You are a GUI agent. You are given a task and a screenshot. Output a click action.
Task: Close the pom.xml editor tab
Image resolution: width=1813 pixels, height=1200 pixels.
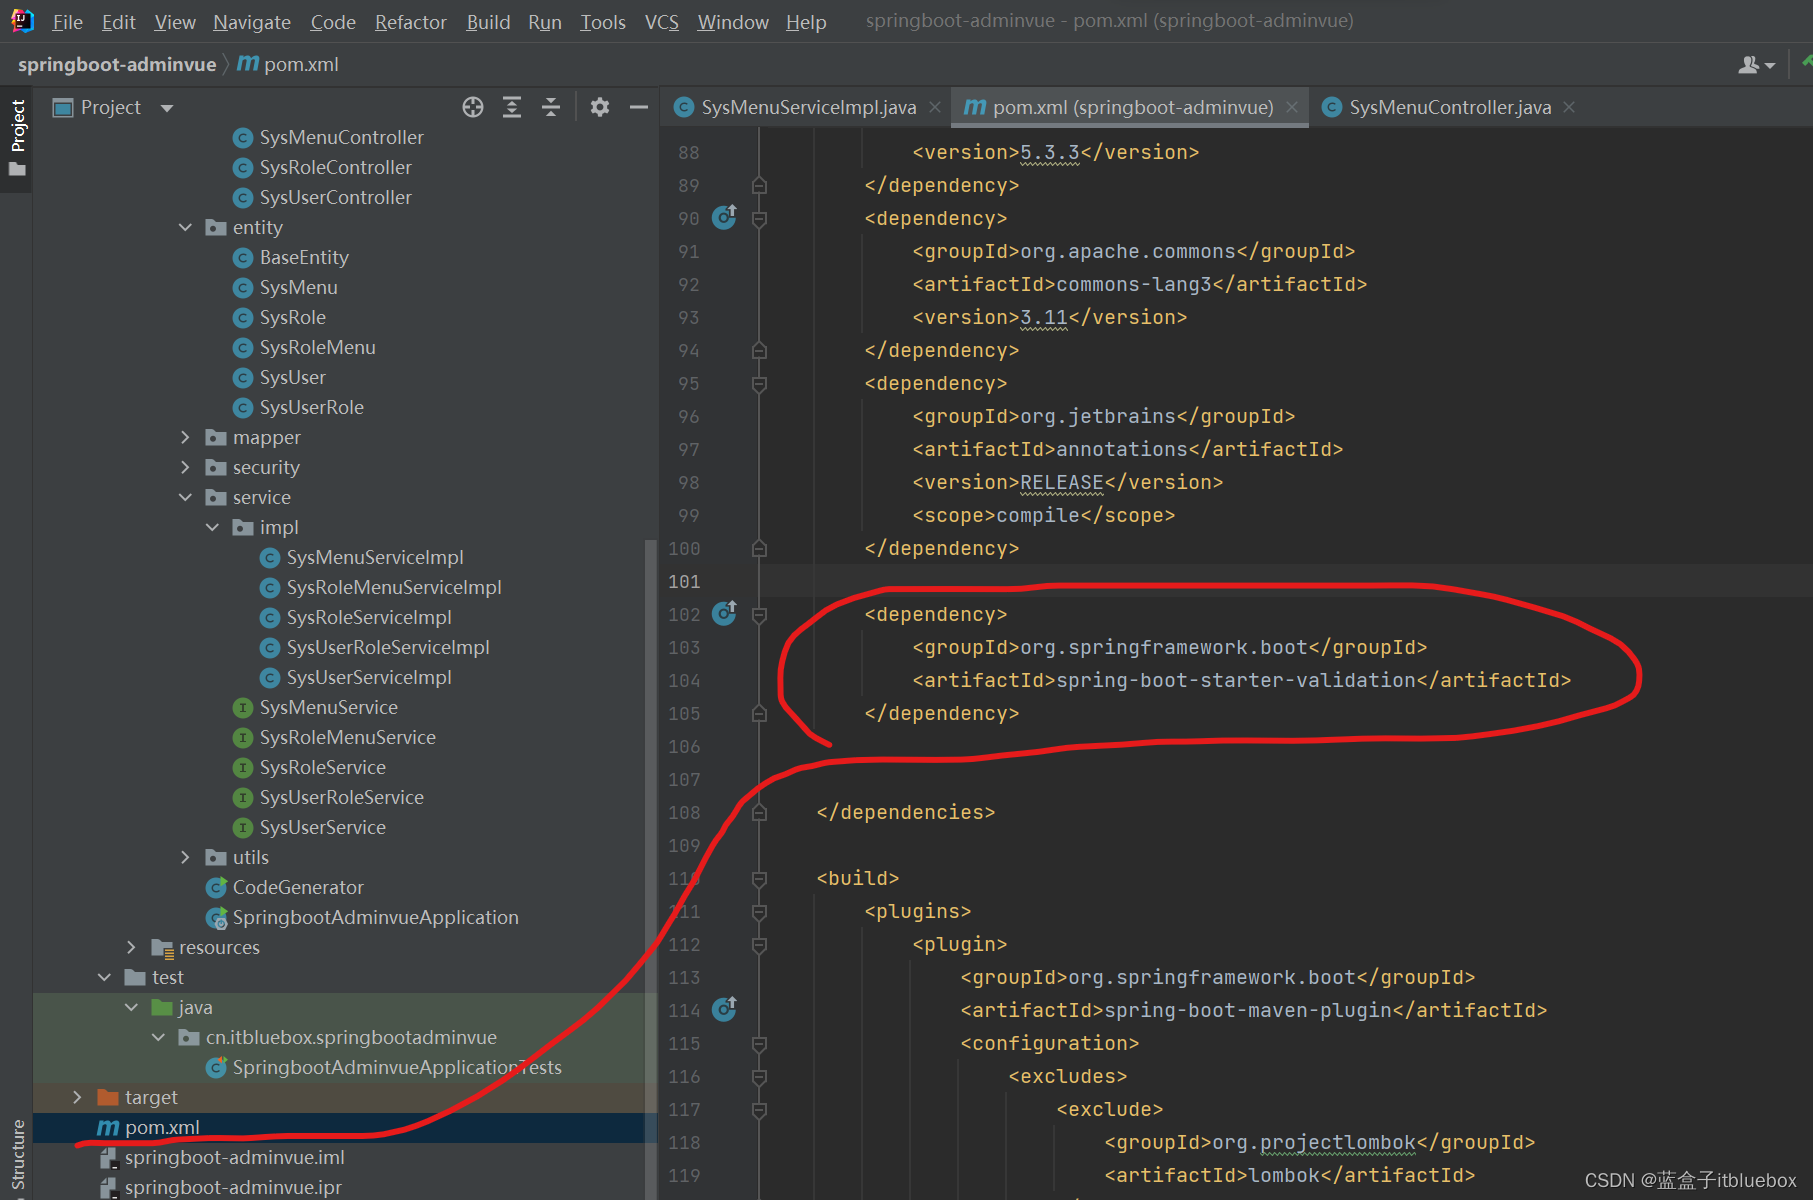click(1292, 107)
